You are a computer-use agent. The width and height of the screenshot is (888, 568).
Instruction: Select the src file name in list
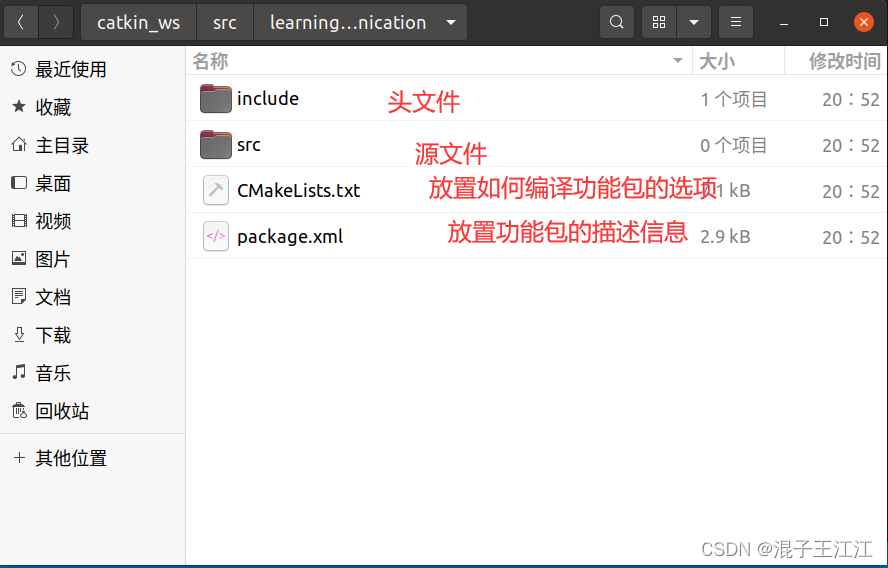[x=249, y=145]
